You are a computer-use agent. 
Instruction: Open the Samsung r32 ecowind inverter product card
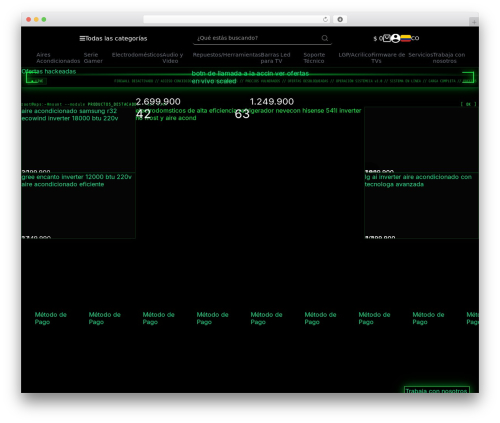point(78,140)
